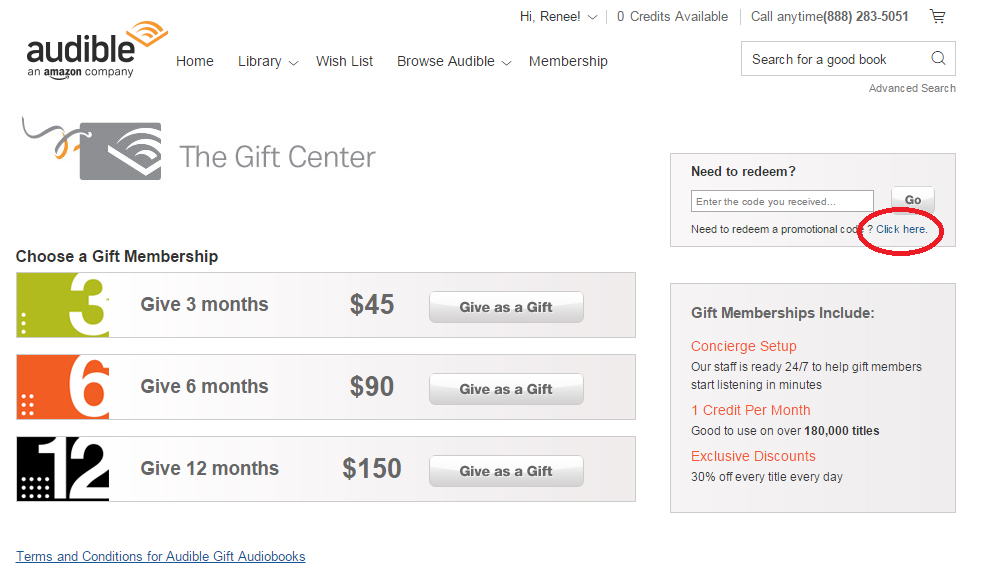Viewport: 981px width, 585px height.
Task: Open the Membership menu item
Action: [x=568, y=61]
